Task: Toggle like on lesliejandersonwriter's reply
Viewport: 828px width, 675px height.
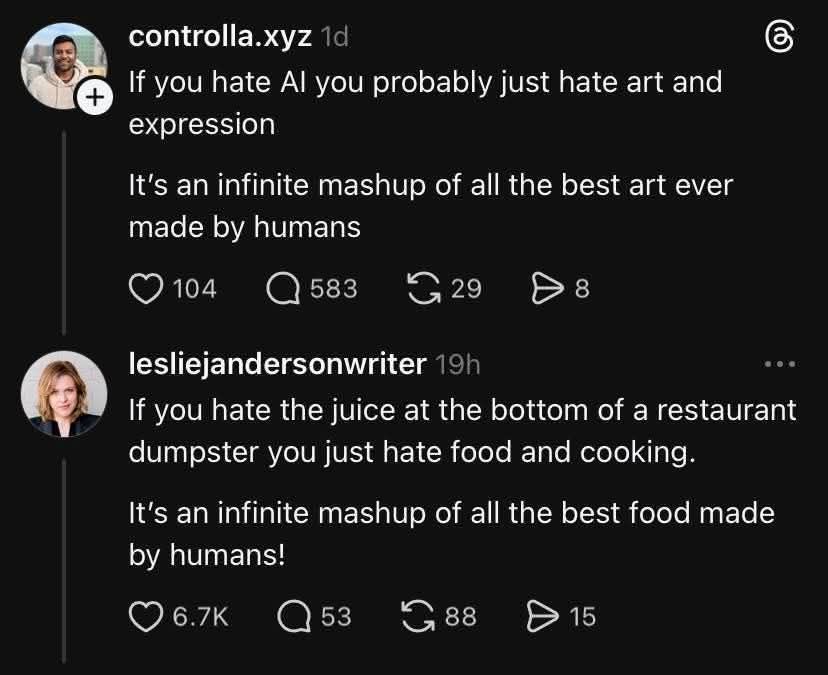Action: pyautogui.click(x=145, y=616)
